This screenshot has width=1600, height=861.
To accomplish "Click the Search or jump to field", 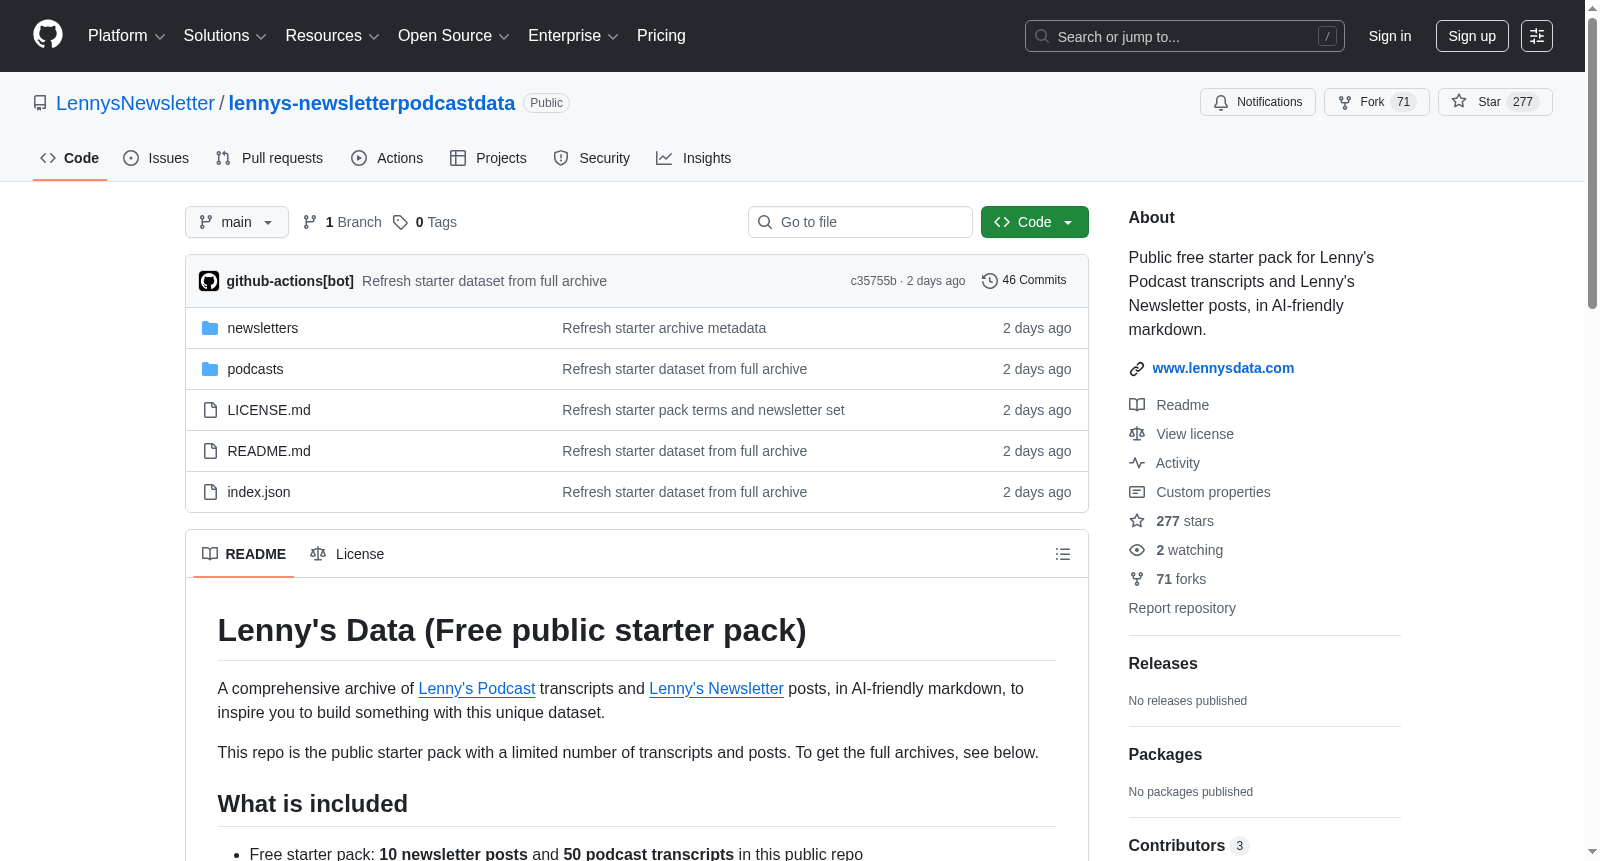I will pos(1185,36).
